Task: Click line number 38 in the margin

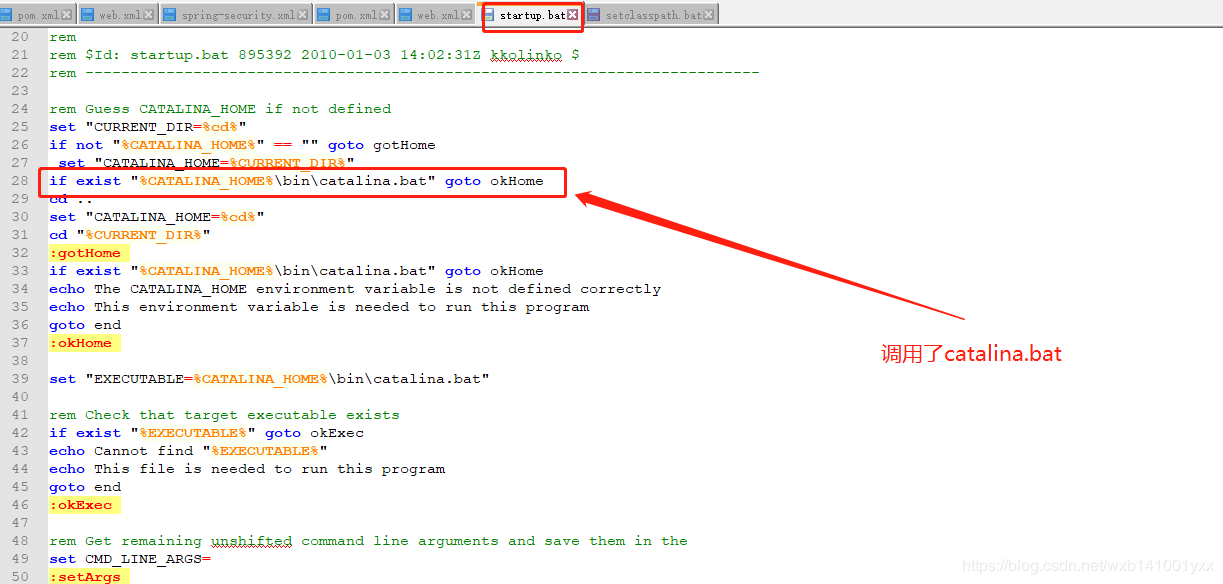Action: click(20, 361)
